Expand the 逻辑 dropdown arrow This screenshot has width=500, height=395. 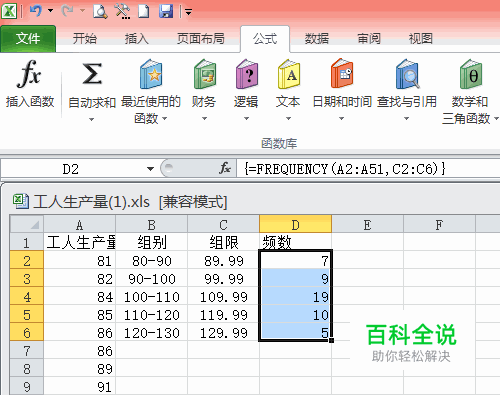click(x=246, y=118)
